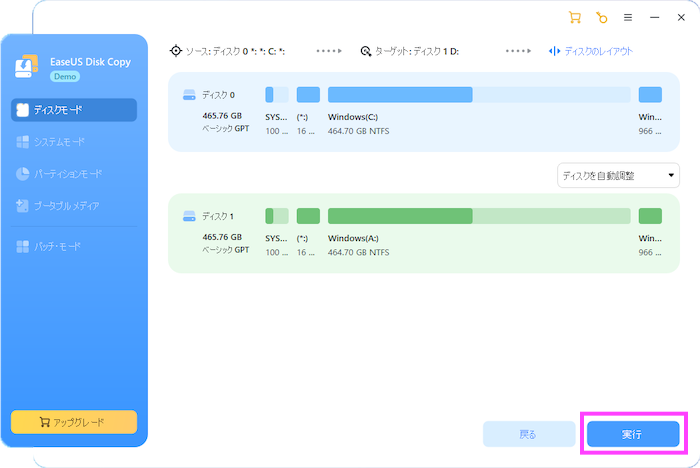Close the EaseUS Disk Copy window

coord(681,17)
